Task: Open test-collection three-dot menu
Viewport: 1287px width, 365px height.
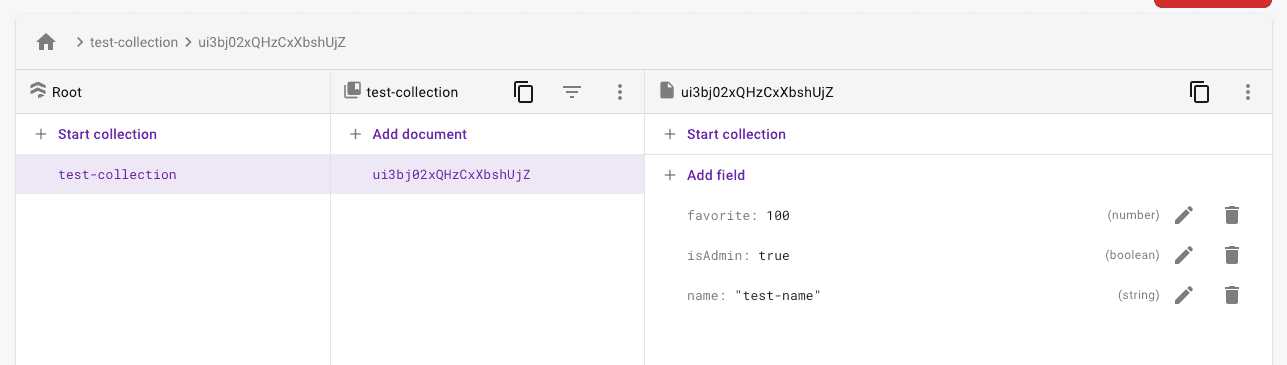Action: coord(620,92)
